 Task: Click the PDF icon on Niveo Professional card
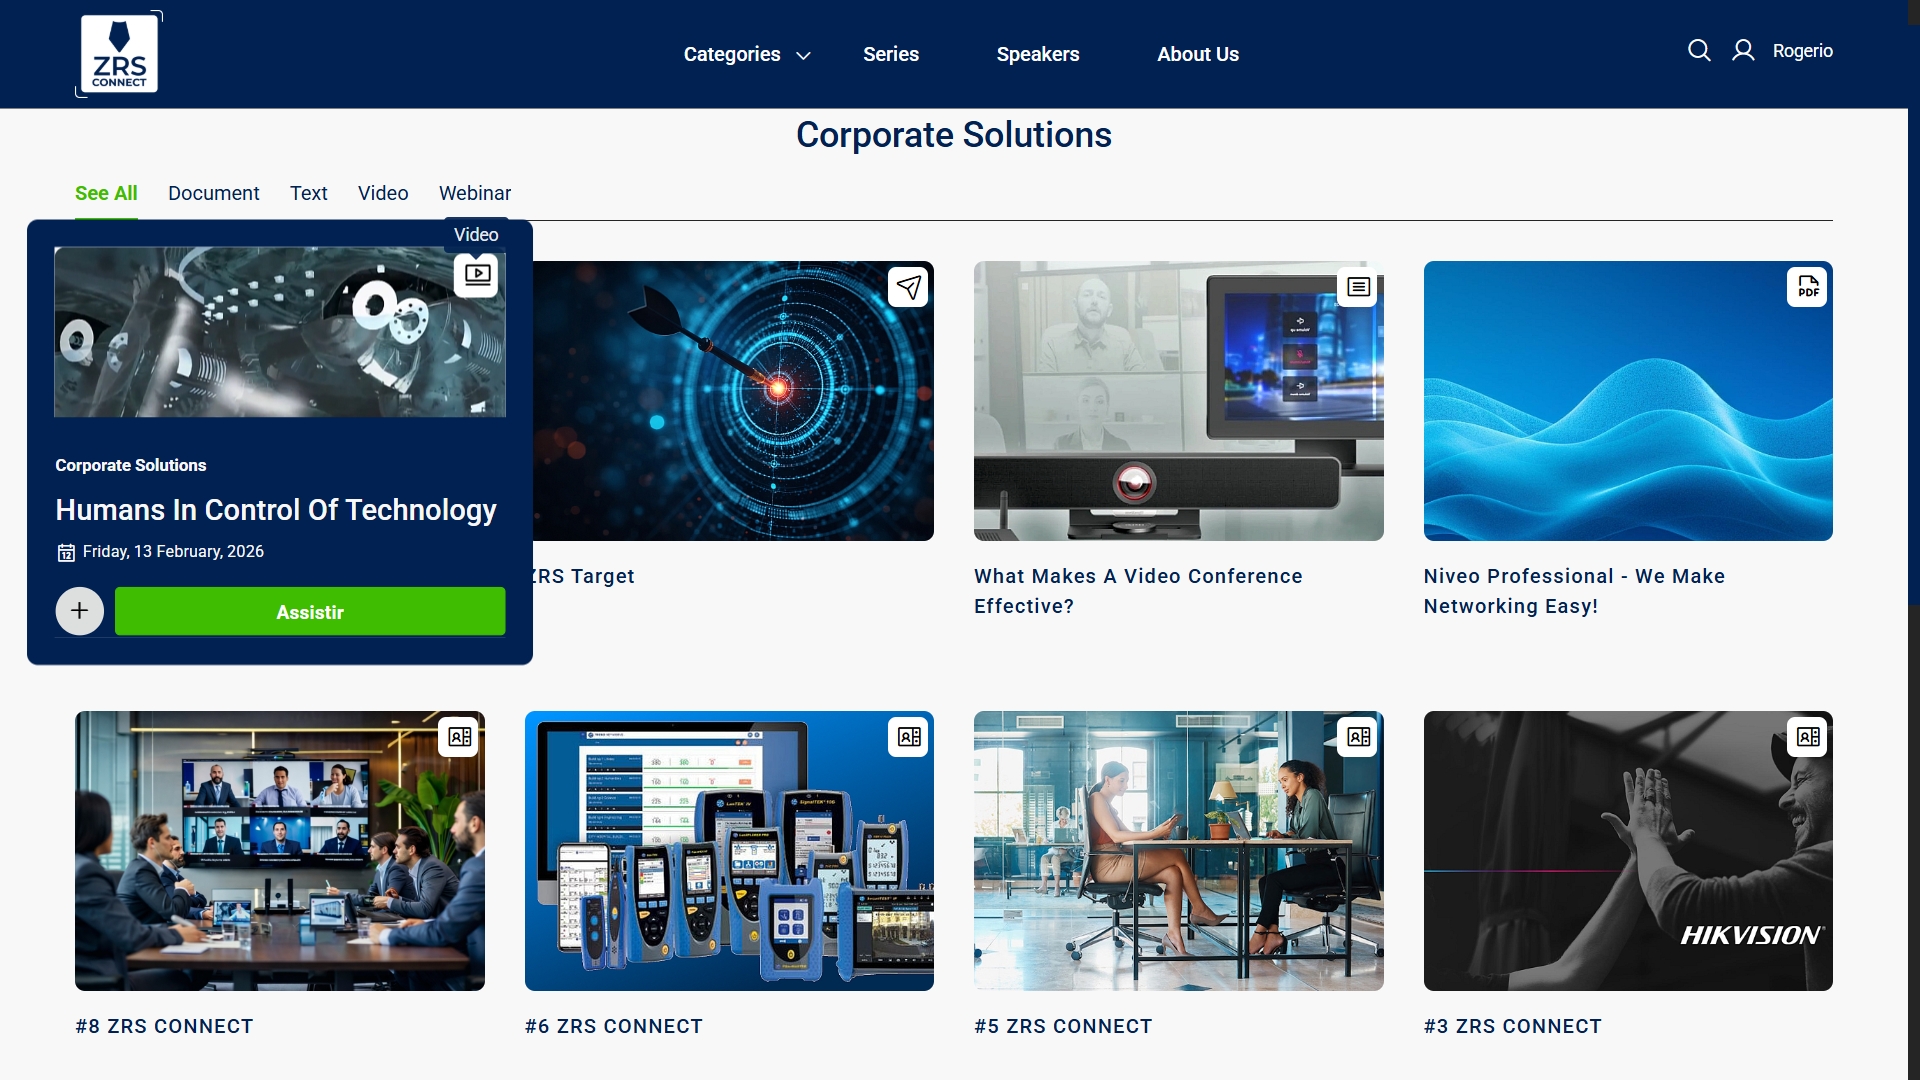click(1807, 287)
